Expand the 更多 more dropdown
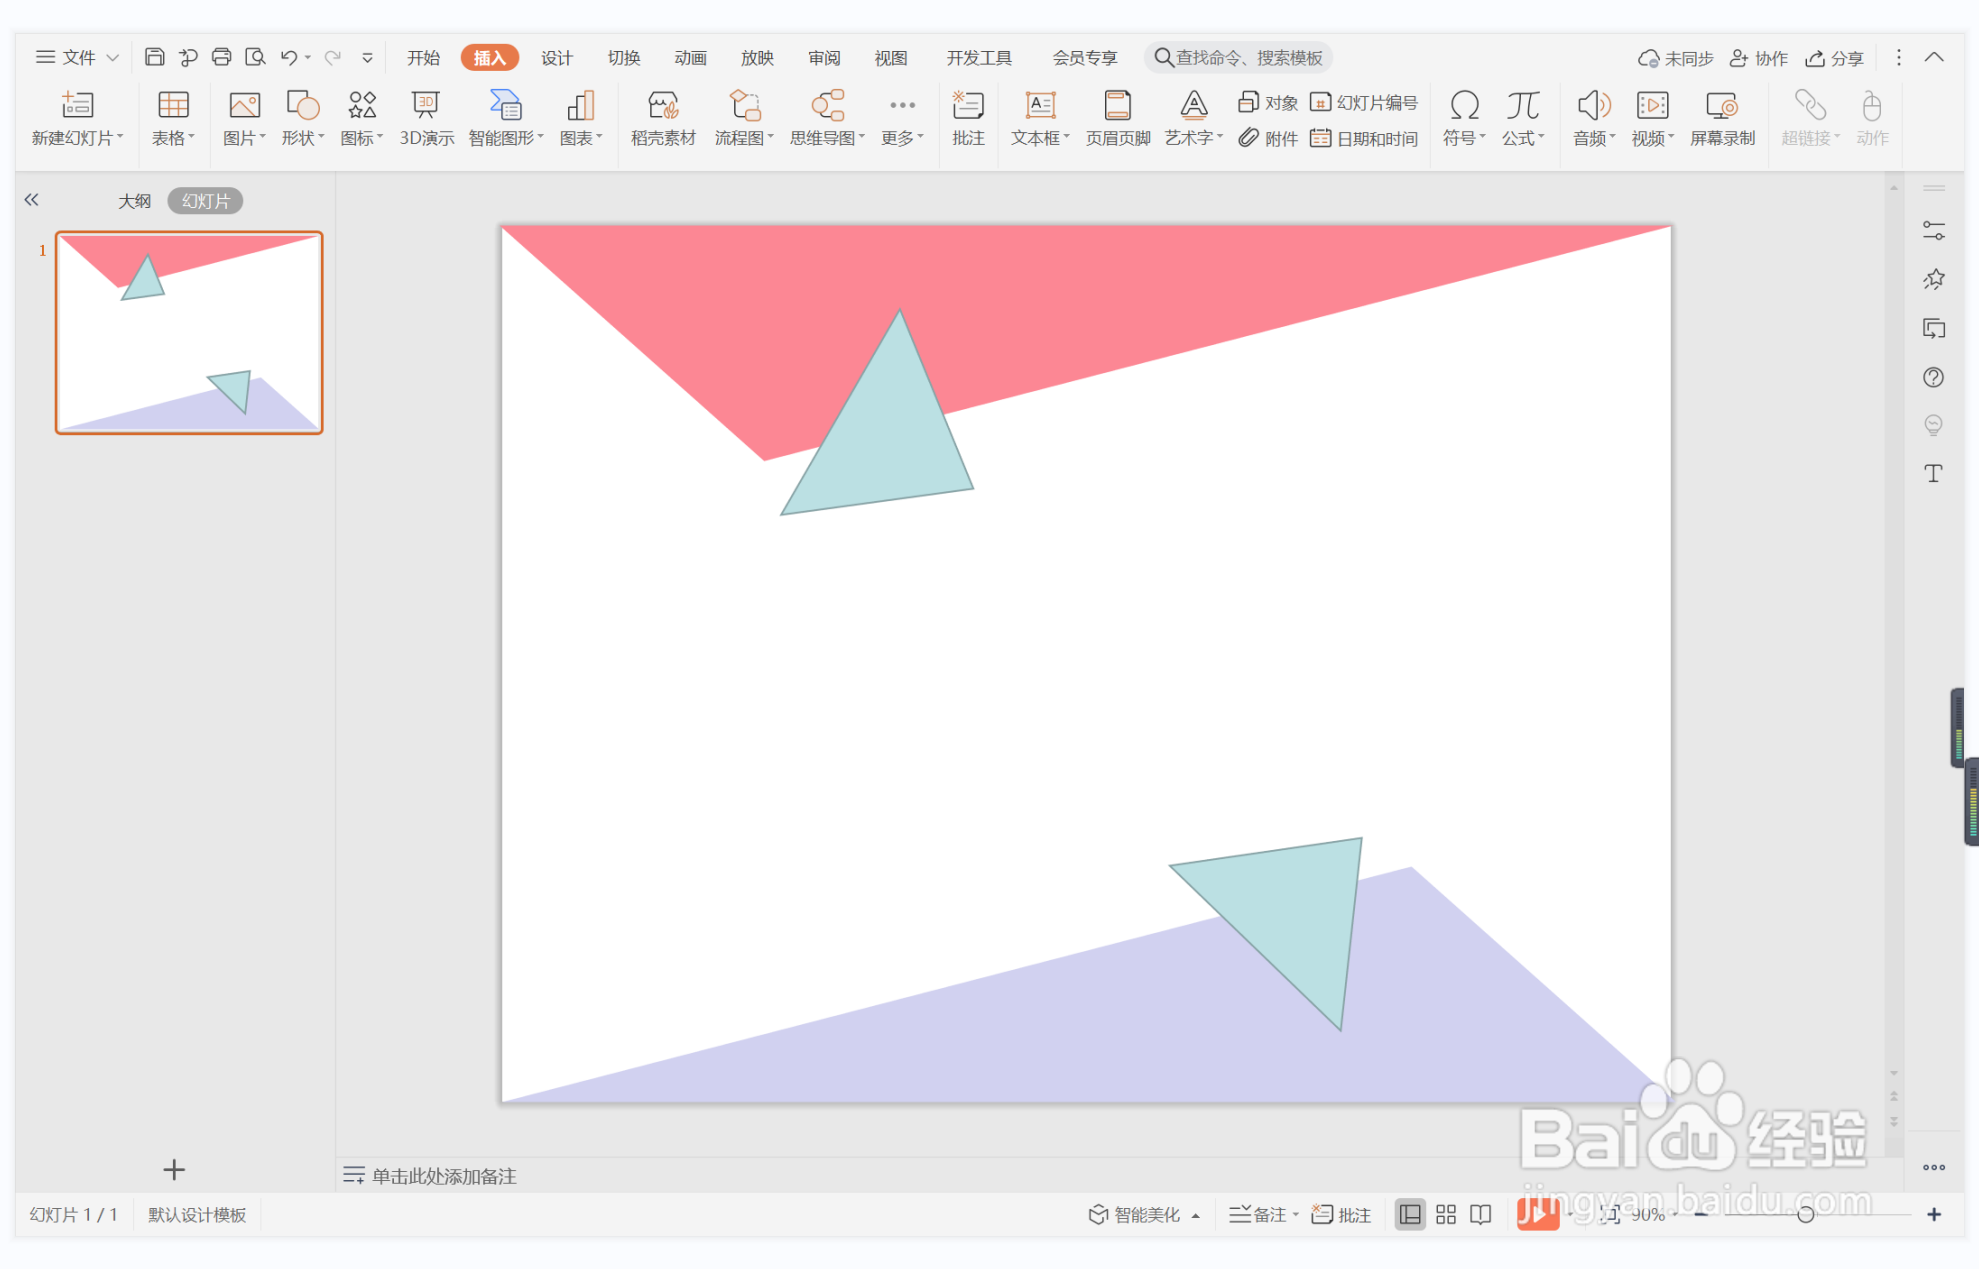The height and width of the screenshot is (1269, 1979). (902, 118)
